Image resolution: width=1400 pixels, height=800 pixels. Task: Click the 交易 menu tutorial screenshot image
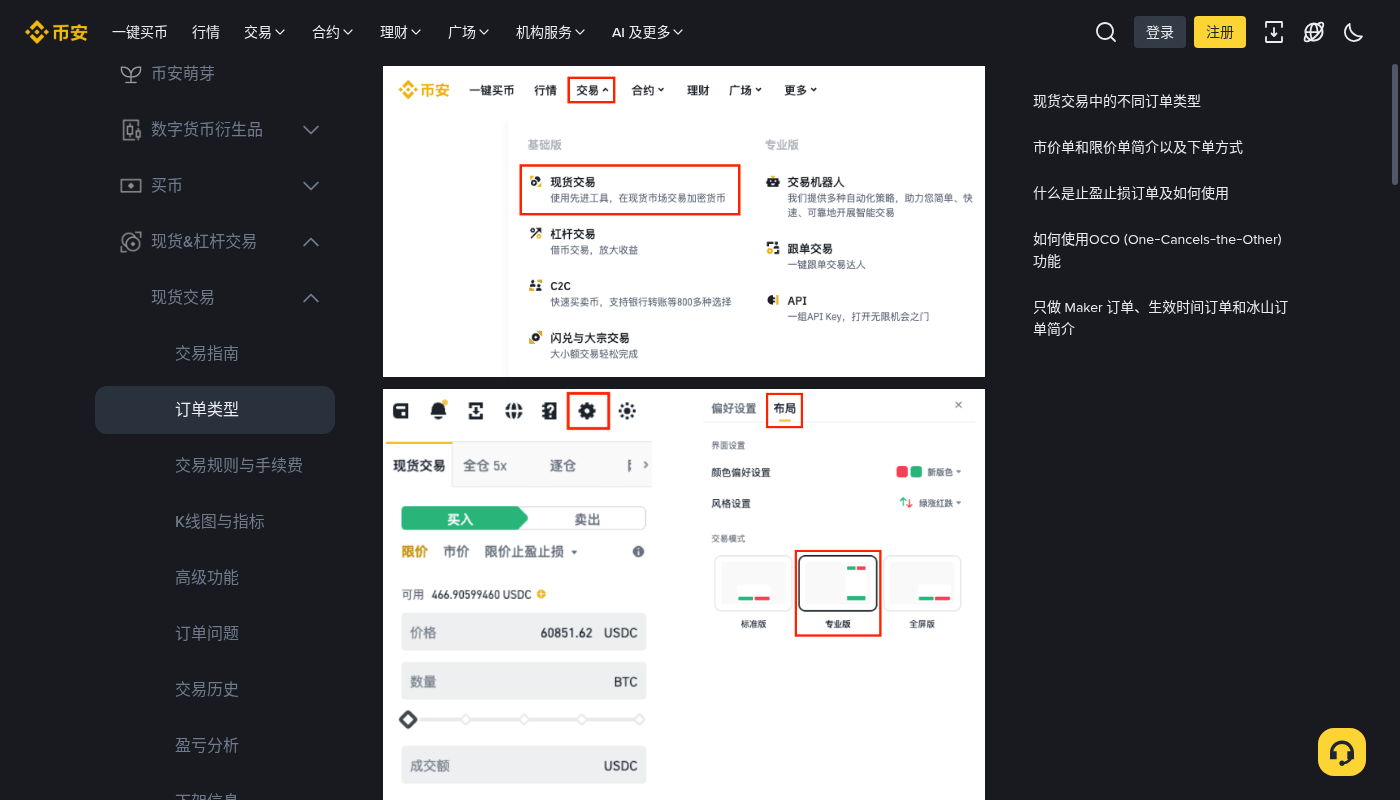(x=684, y=221)
